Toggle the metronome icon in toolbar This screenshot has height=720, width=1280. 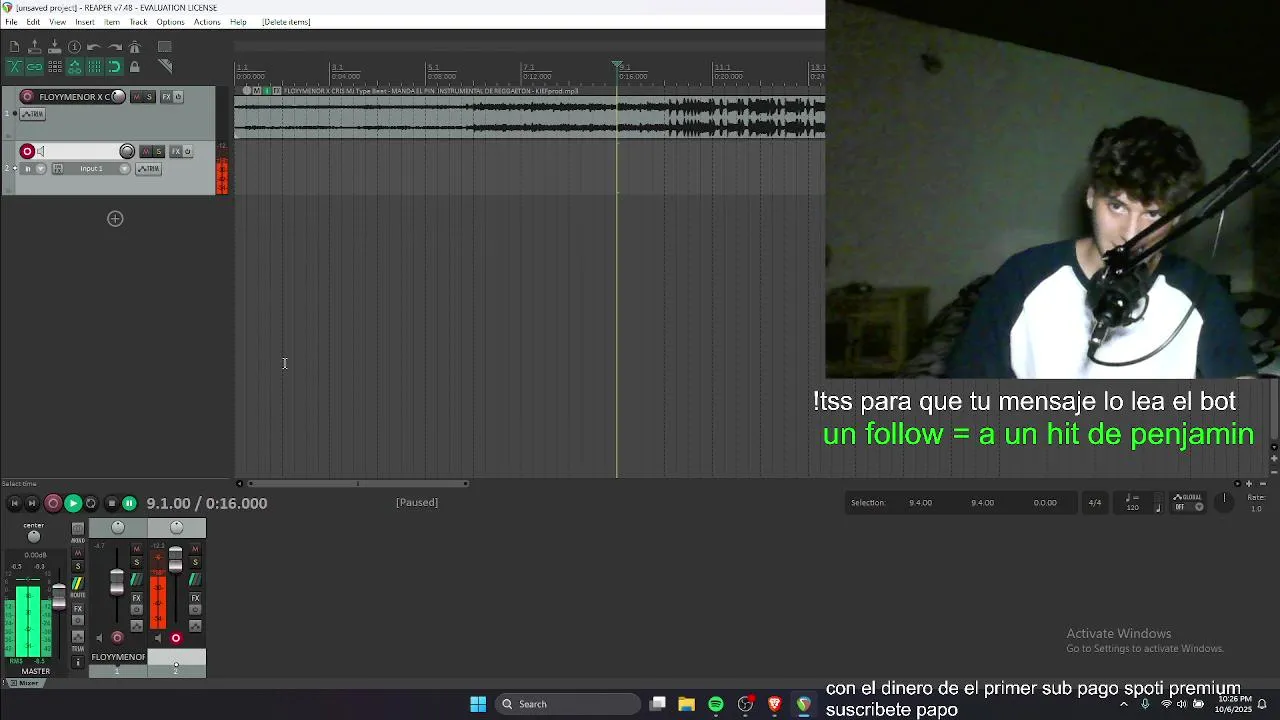(135, 47)
